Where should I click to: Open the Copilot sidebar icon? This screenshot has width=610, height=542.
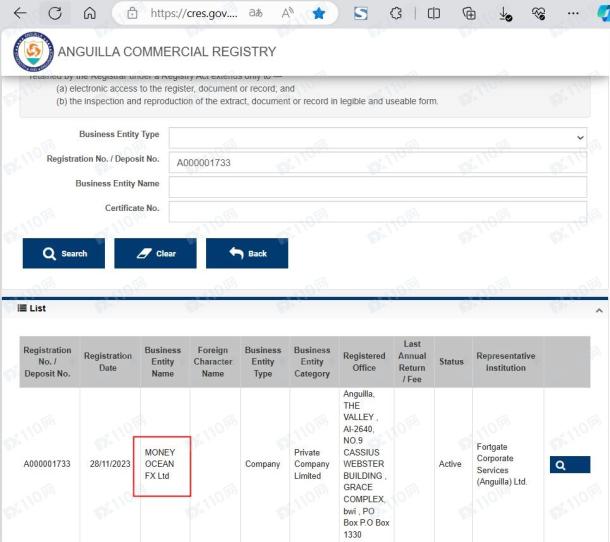603,14
